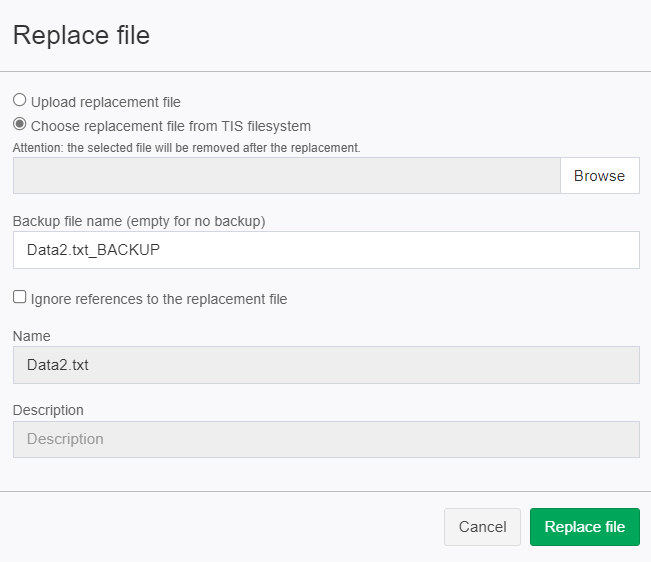Click the 'Description' label above the field

click(48, 410)
